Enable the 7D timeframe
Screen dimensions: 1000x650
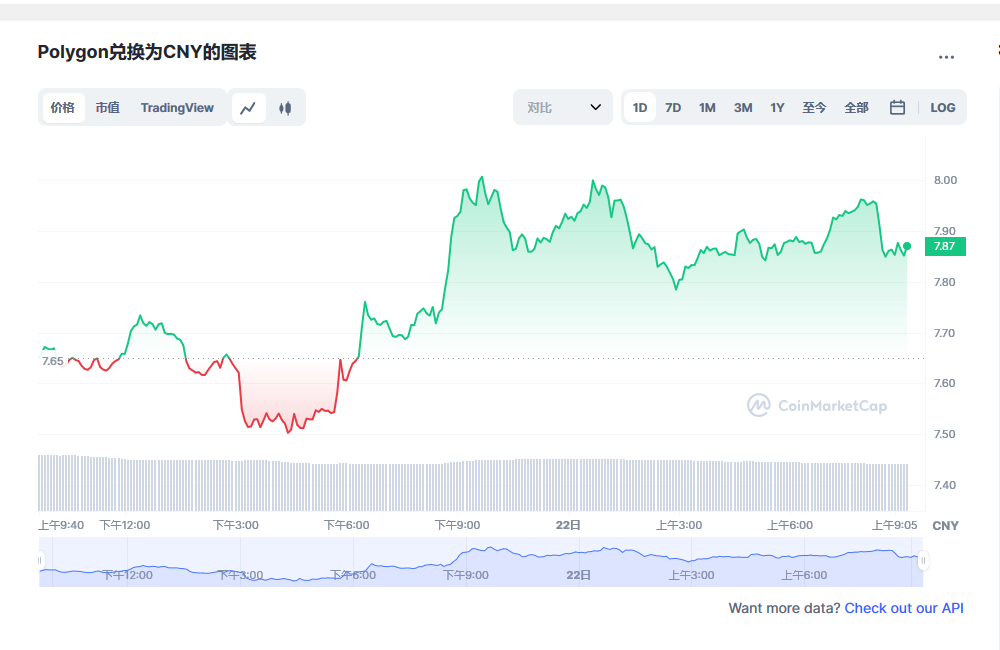[672, 107]
